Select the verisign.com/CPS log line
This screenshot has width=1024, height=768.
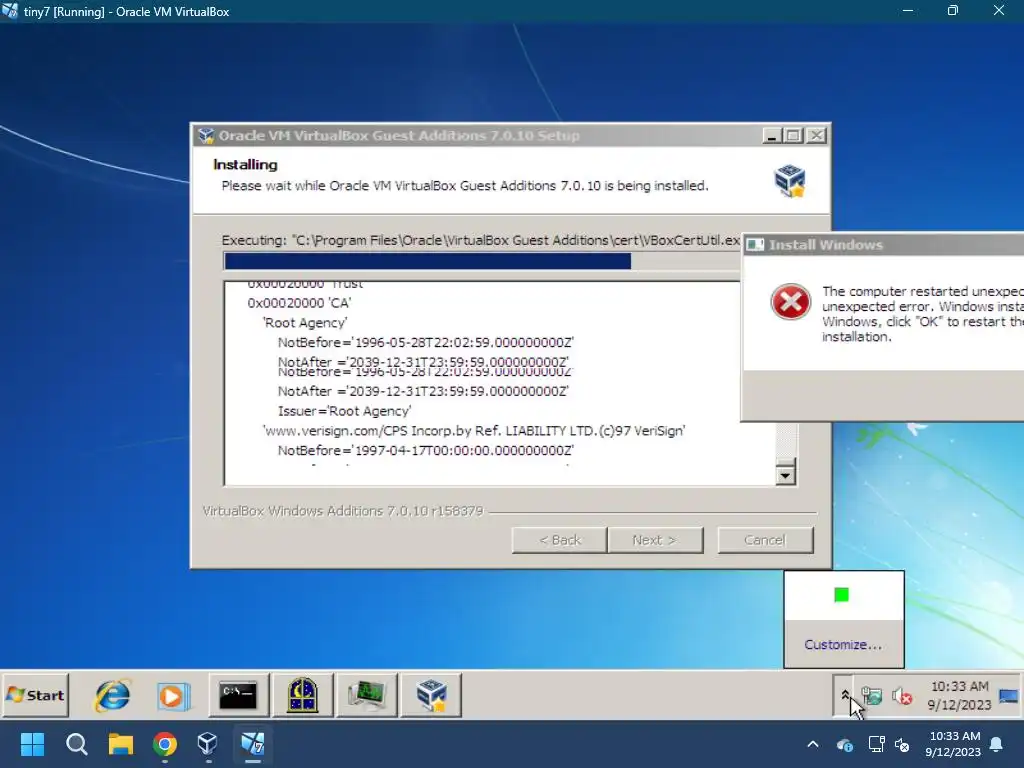coord(474,430)
